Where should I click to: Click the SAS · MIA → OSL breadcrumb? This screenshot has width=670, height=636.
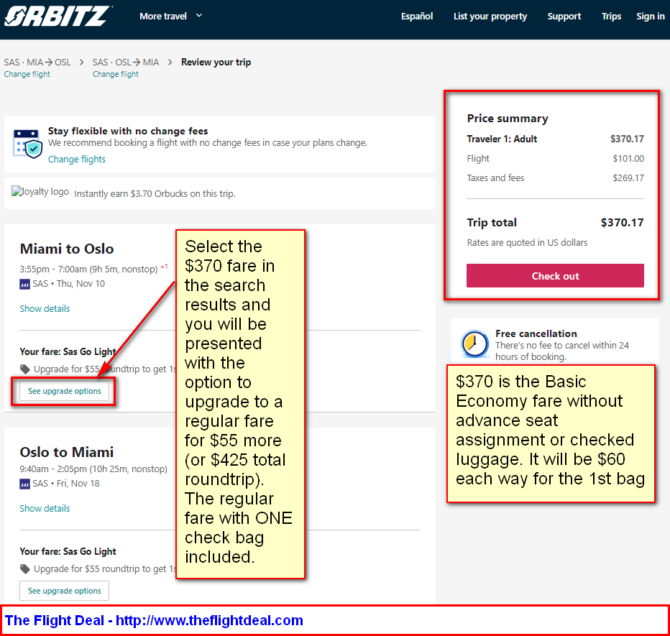coord(37,62)
